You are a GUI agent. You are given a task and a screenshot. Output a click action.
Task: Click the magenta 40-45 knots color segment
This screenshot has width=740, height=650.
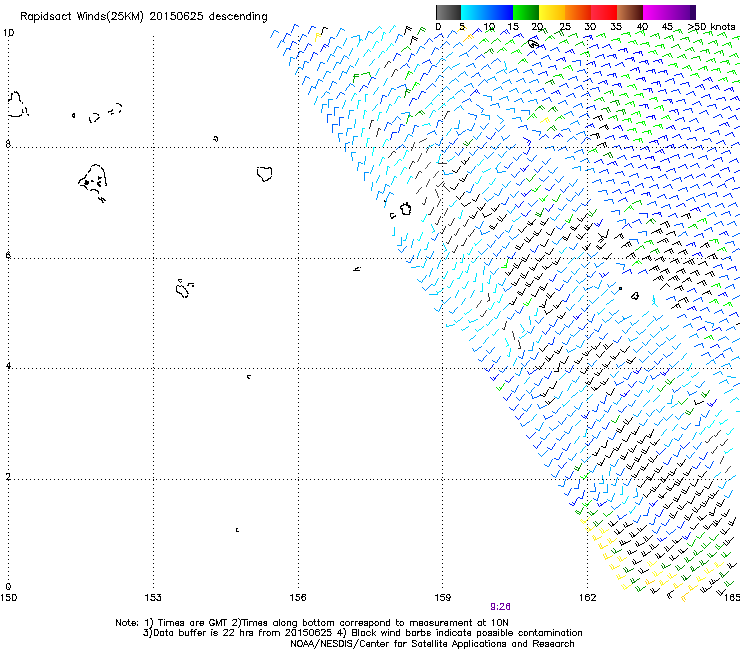click(x=656, y=12)
